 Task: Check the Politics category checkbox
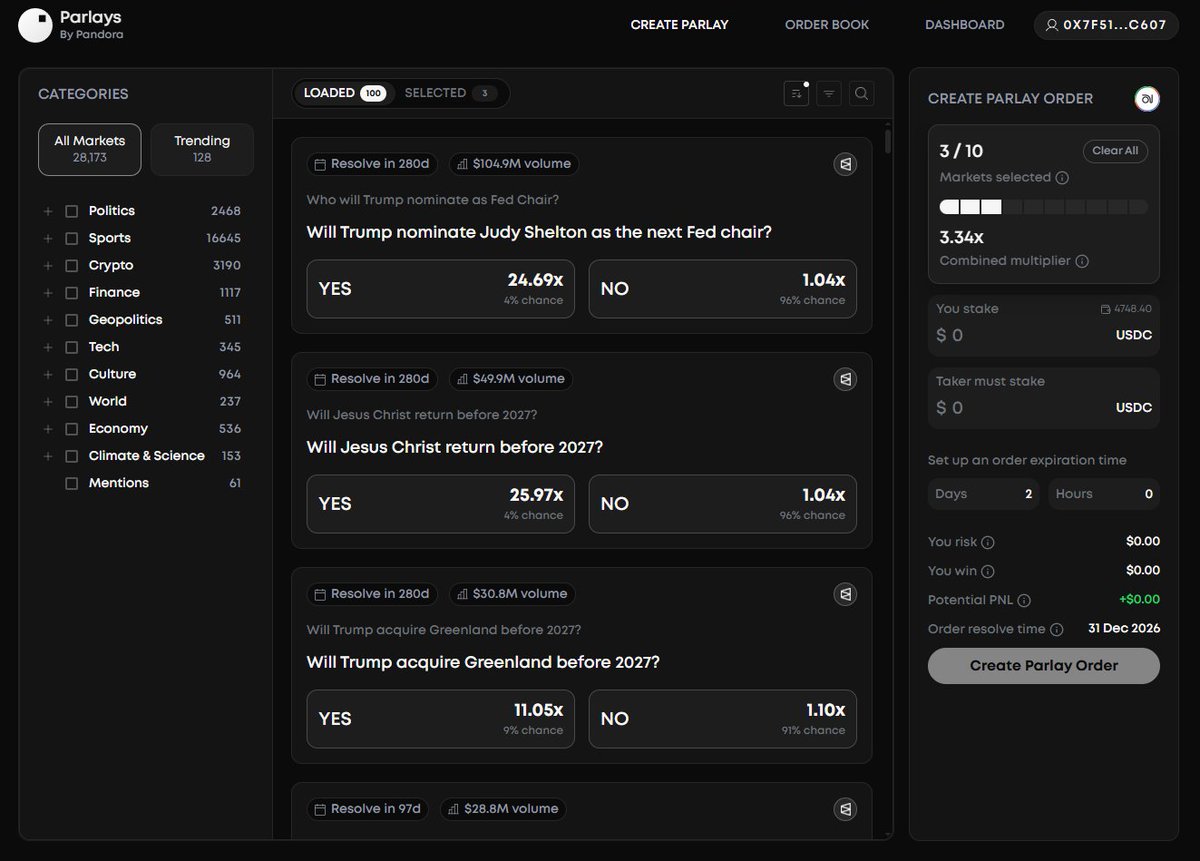(x=71, y=211)
